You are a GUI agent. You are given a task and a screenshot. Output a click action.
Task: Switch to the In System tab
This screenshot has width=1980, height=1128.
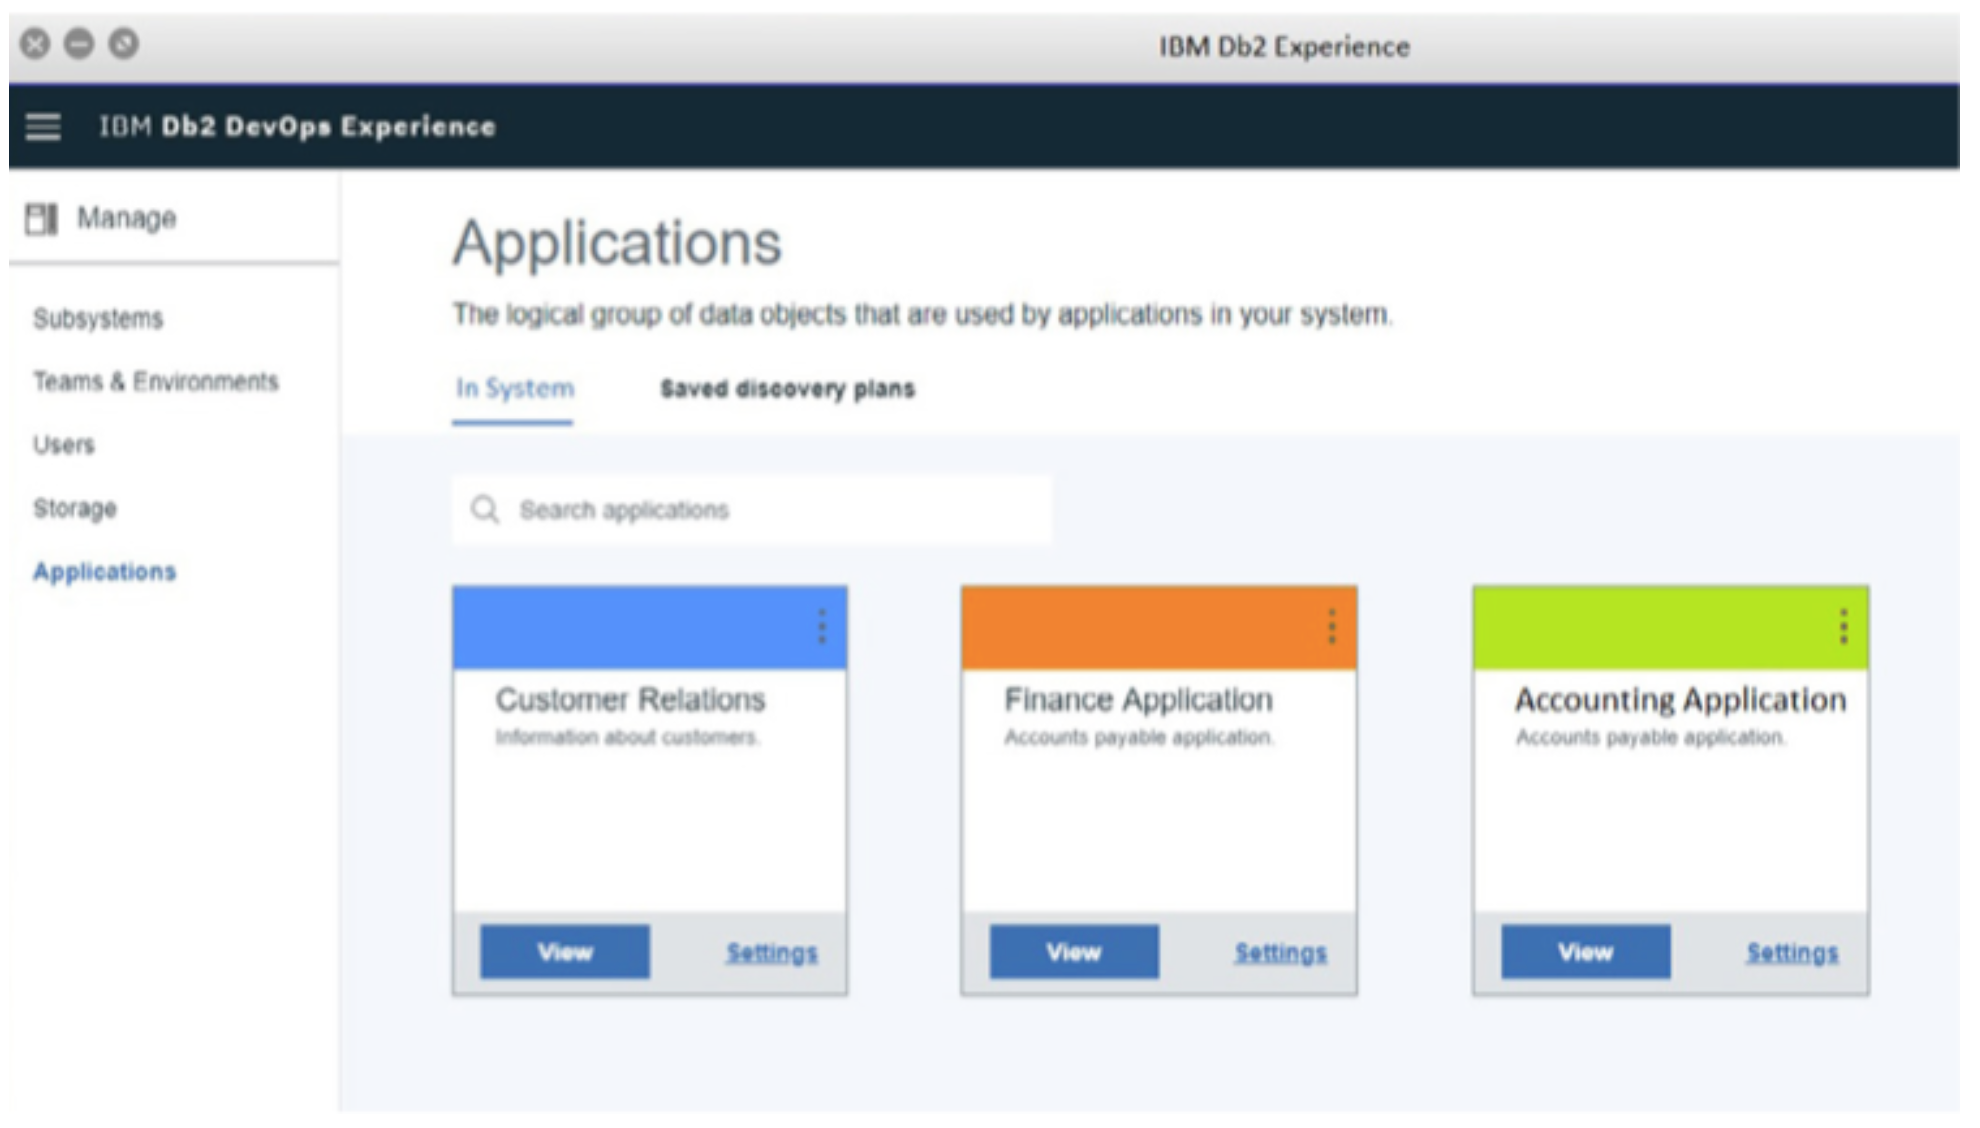(x=514, y=389)
